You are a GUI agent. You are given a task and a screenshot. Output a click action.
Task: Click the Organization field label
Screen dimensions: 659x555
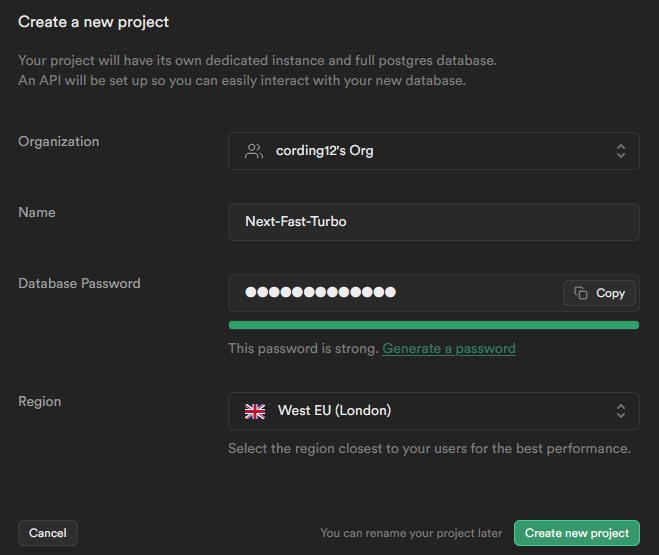[58, 142]
